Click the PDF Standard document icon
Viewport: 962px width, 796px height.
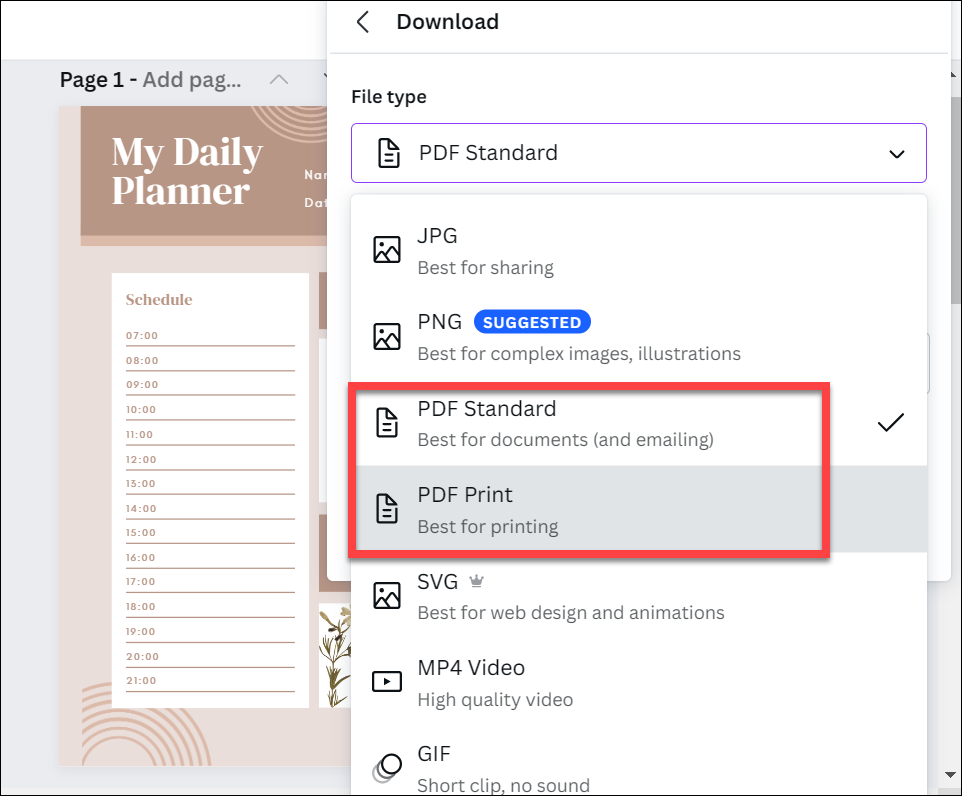pos(387,423)
